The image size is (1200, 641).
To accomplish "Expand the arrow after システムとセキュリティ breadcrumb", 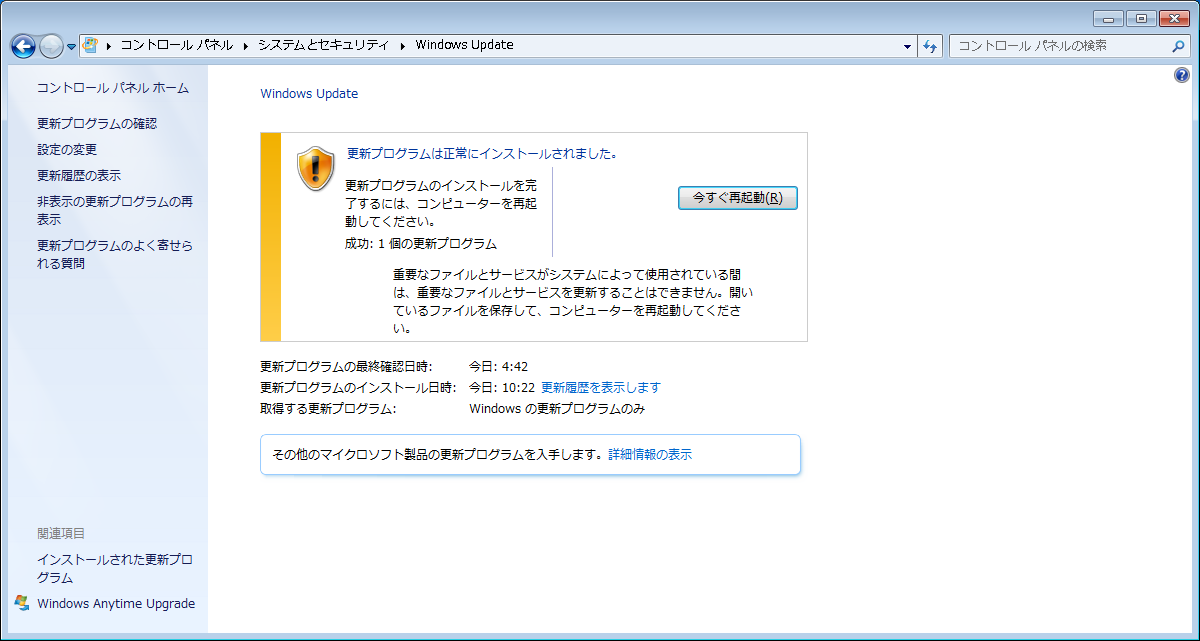I will pyautogui.click(x=403, y=45).
